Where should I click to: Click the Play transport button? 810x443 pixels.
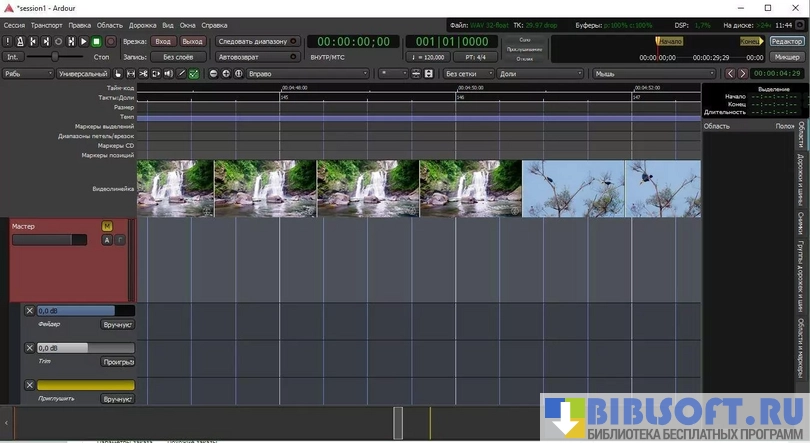tap(83, 42)
